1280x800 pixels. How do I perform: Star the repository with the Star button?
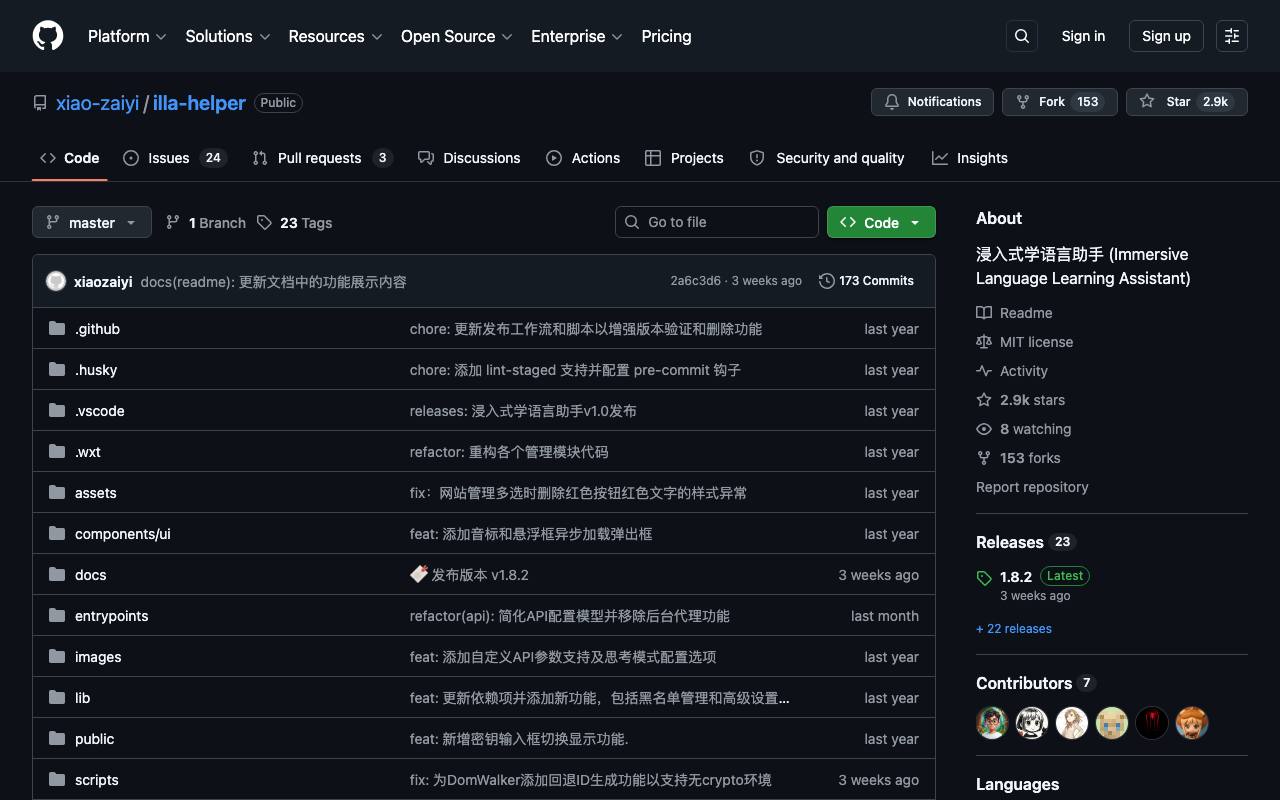(x=1187, y=102)
